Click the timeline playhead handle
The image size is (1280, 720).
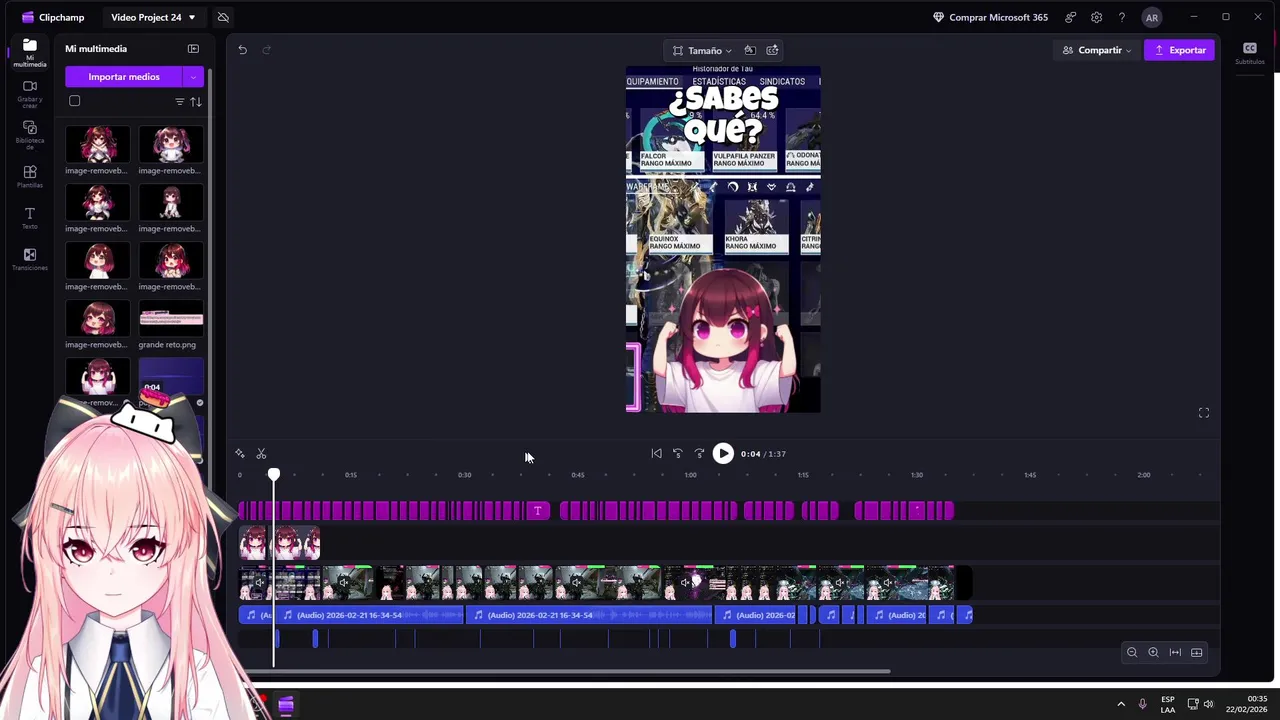[274, 475]
